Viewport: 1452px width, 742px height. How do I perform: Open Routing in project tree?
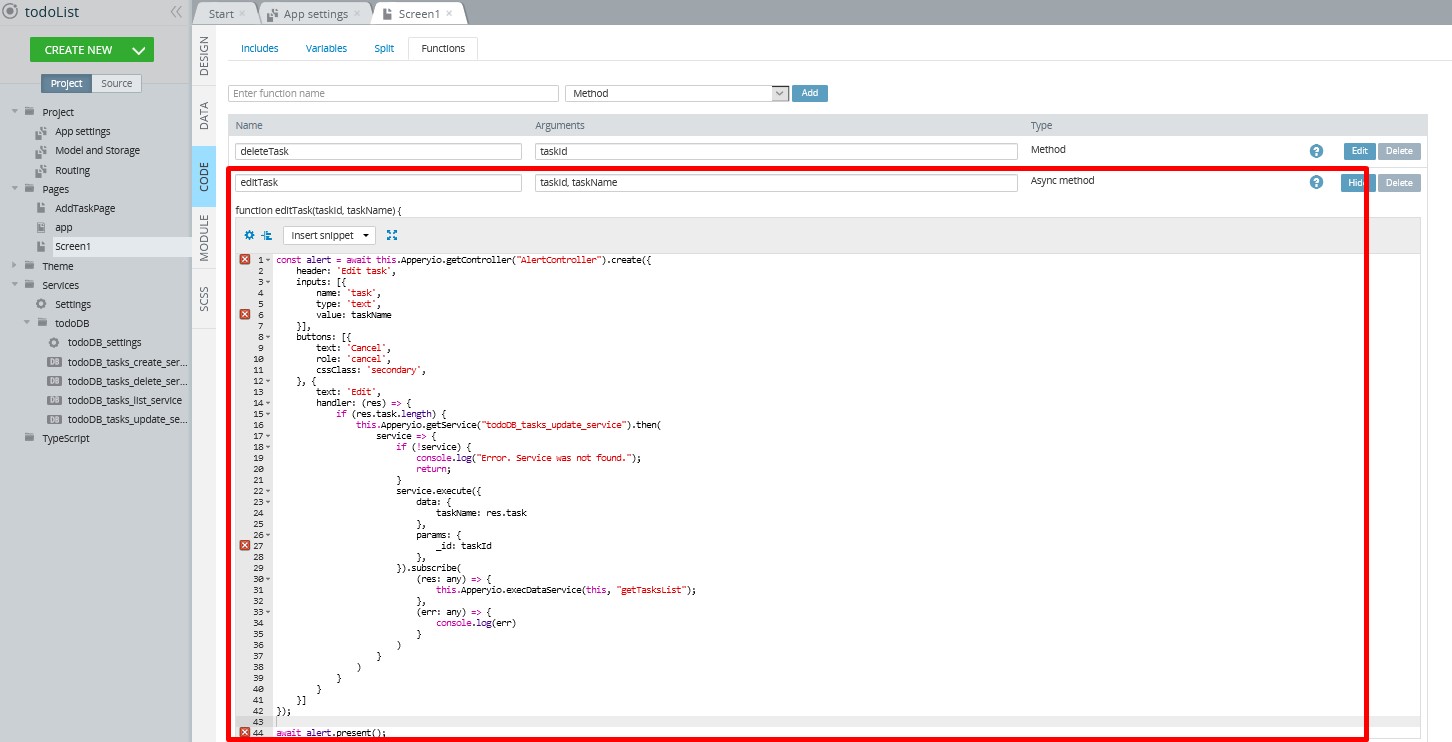point(72,170)
